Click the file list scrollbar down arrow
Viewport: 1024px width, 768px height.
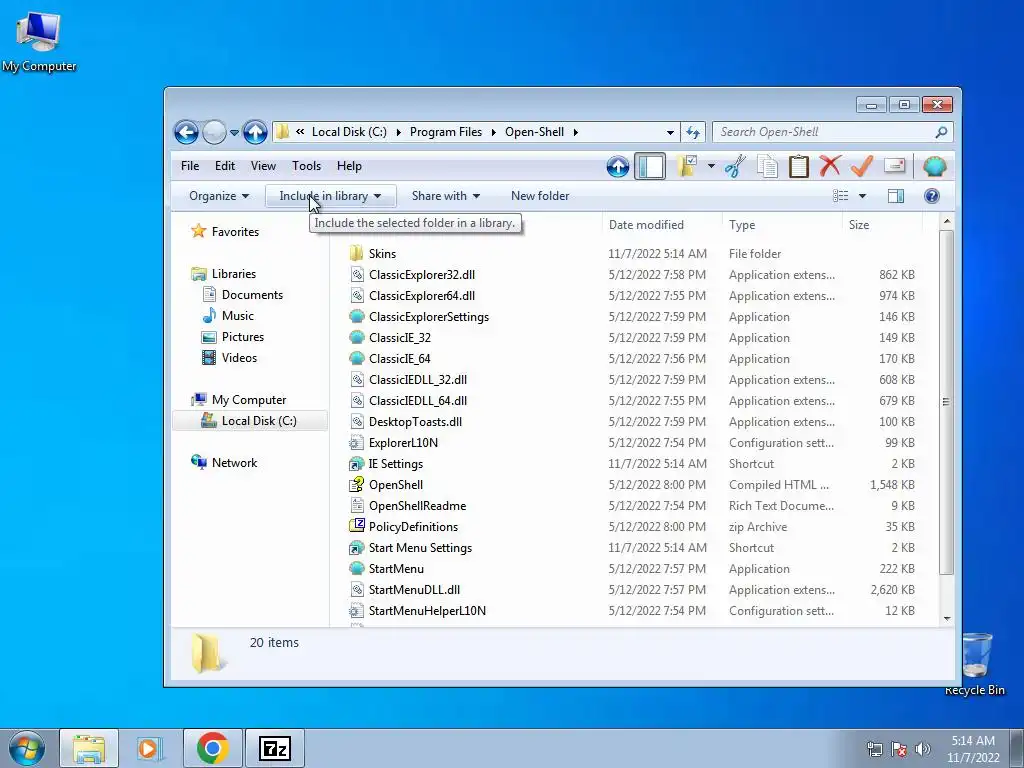(946, 618)
